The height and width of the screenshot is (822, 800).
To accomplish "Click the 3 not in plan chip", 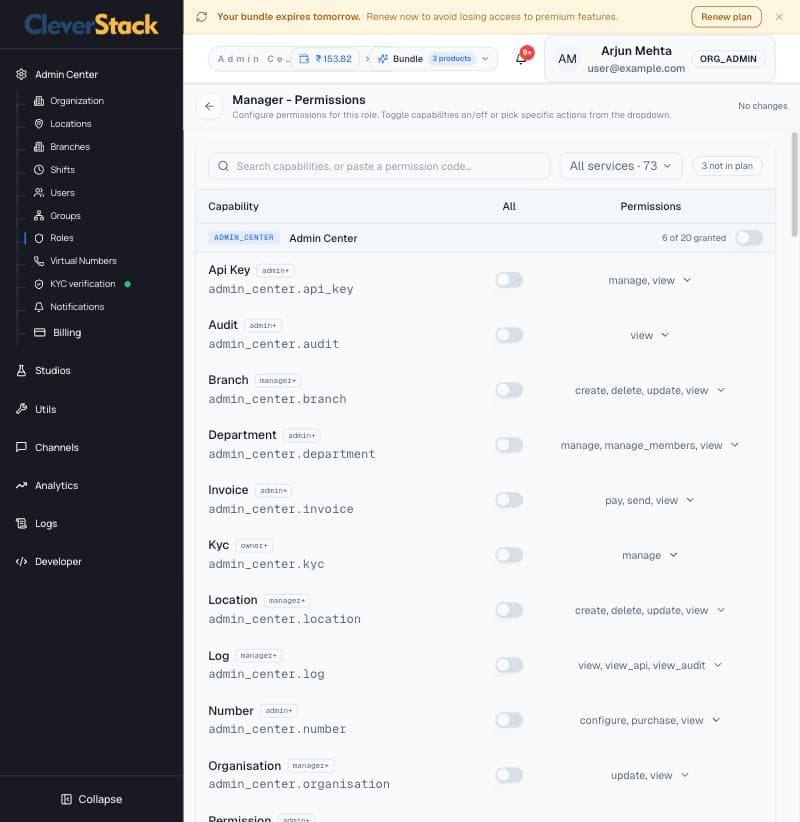I will (727, 166).
